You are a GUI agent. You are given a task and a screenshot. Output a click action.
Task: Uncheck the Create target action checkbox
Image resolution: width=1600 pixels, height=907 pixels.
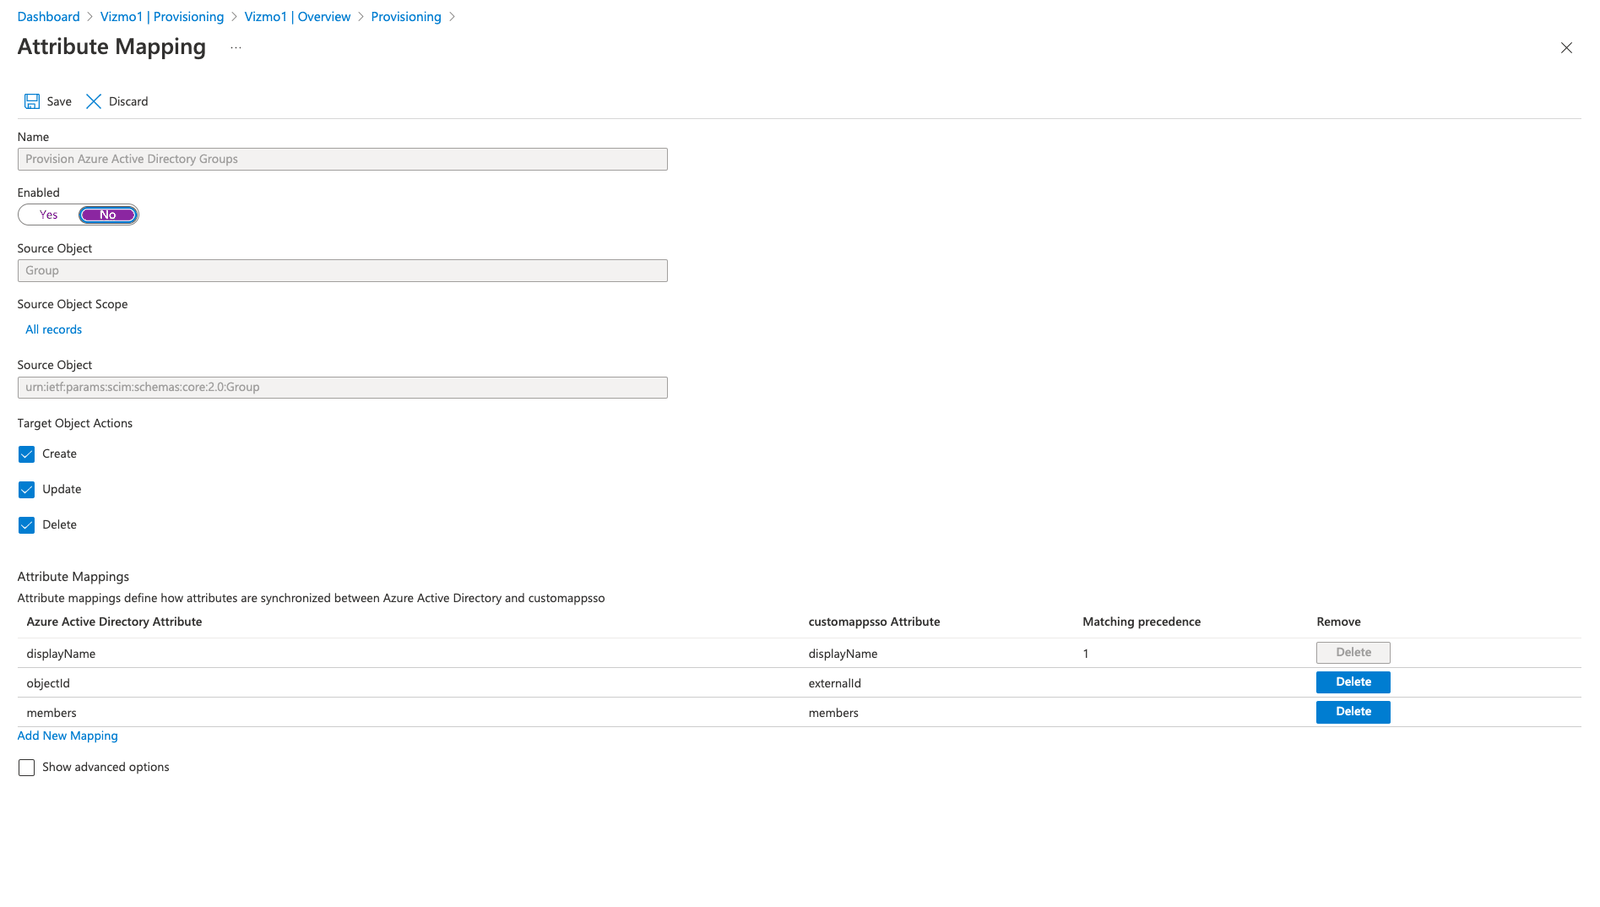click(x=27, y=454)
